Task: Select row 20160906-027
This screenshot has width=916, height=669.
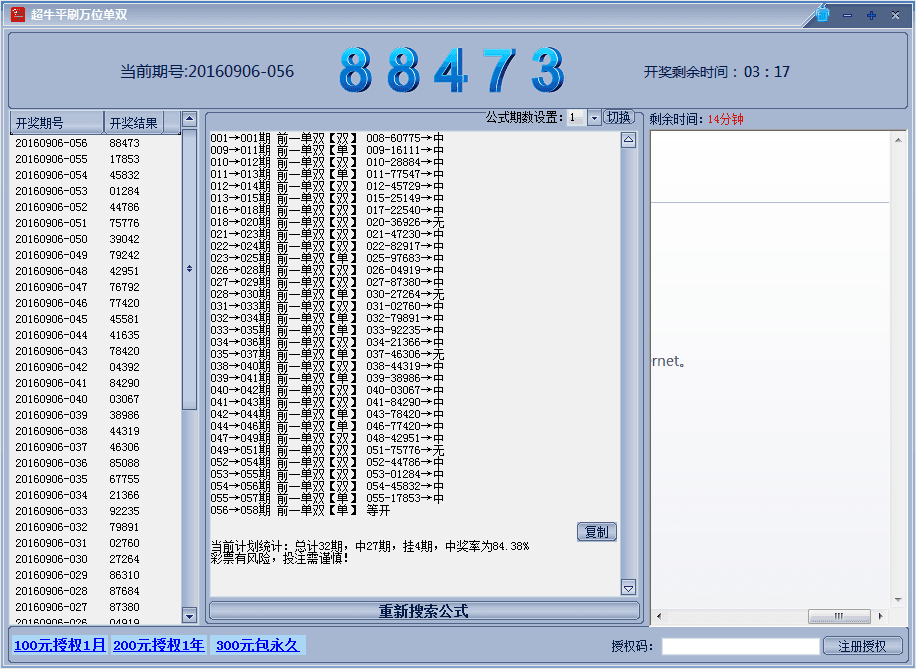Action: 95,607
